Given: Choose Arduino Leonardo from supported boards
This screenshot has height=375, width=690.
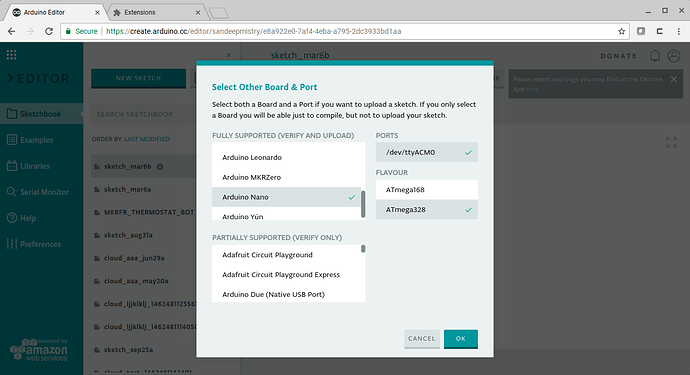Looking at the screenshot, I should click(286, 158).
